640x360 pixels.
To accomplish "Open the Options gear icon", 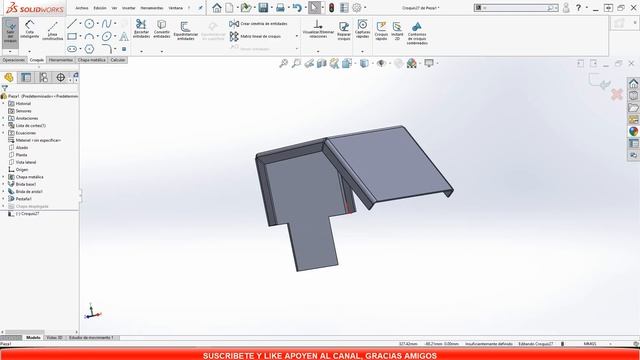I will click(357, 7).
